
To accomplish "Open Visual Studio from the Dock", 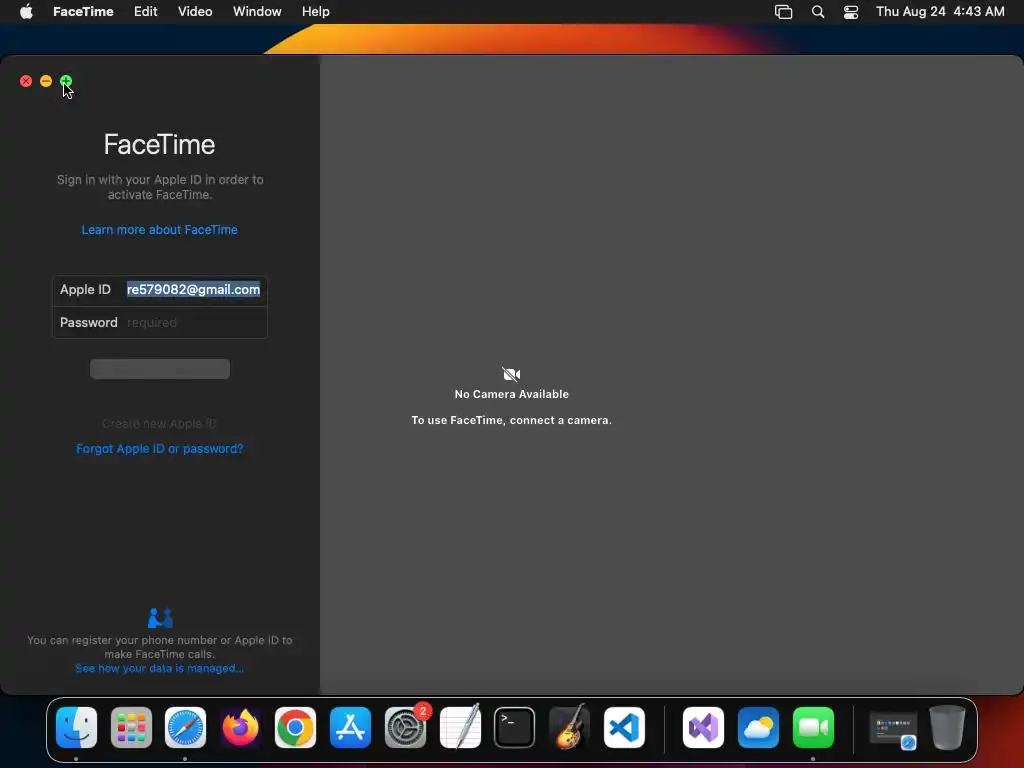I will coord(703,727).
